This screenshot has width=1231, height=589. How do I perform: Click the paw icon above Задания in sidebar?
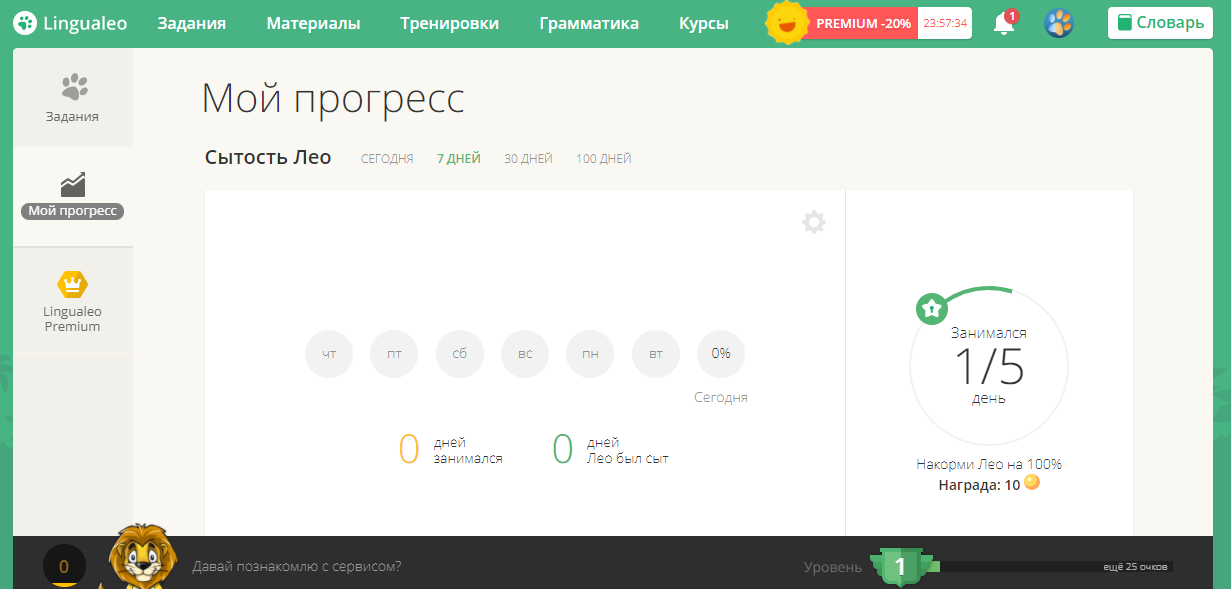tap(73, 86)
